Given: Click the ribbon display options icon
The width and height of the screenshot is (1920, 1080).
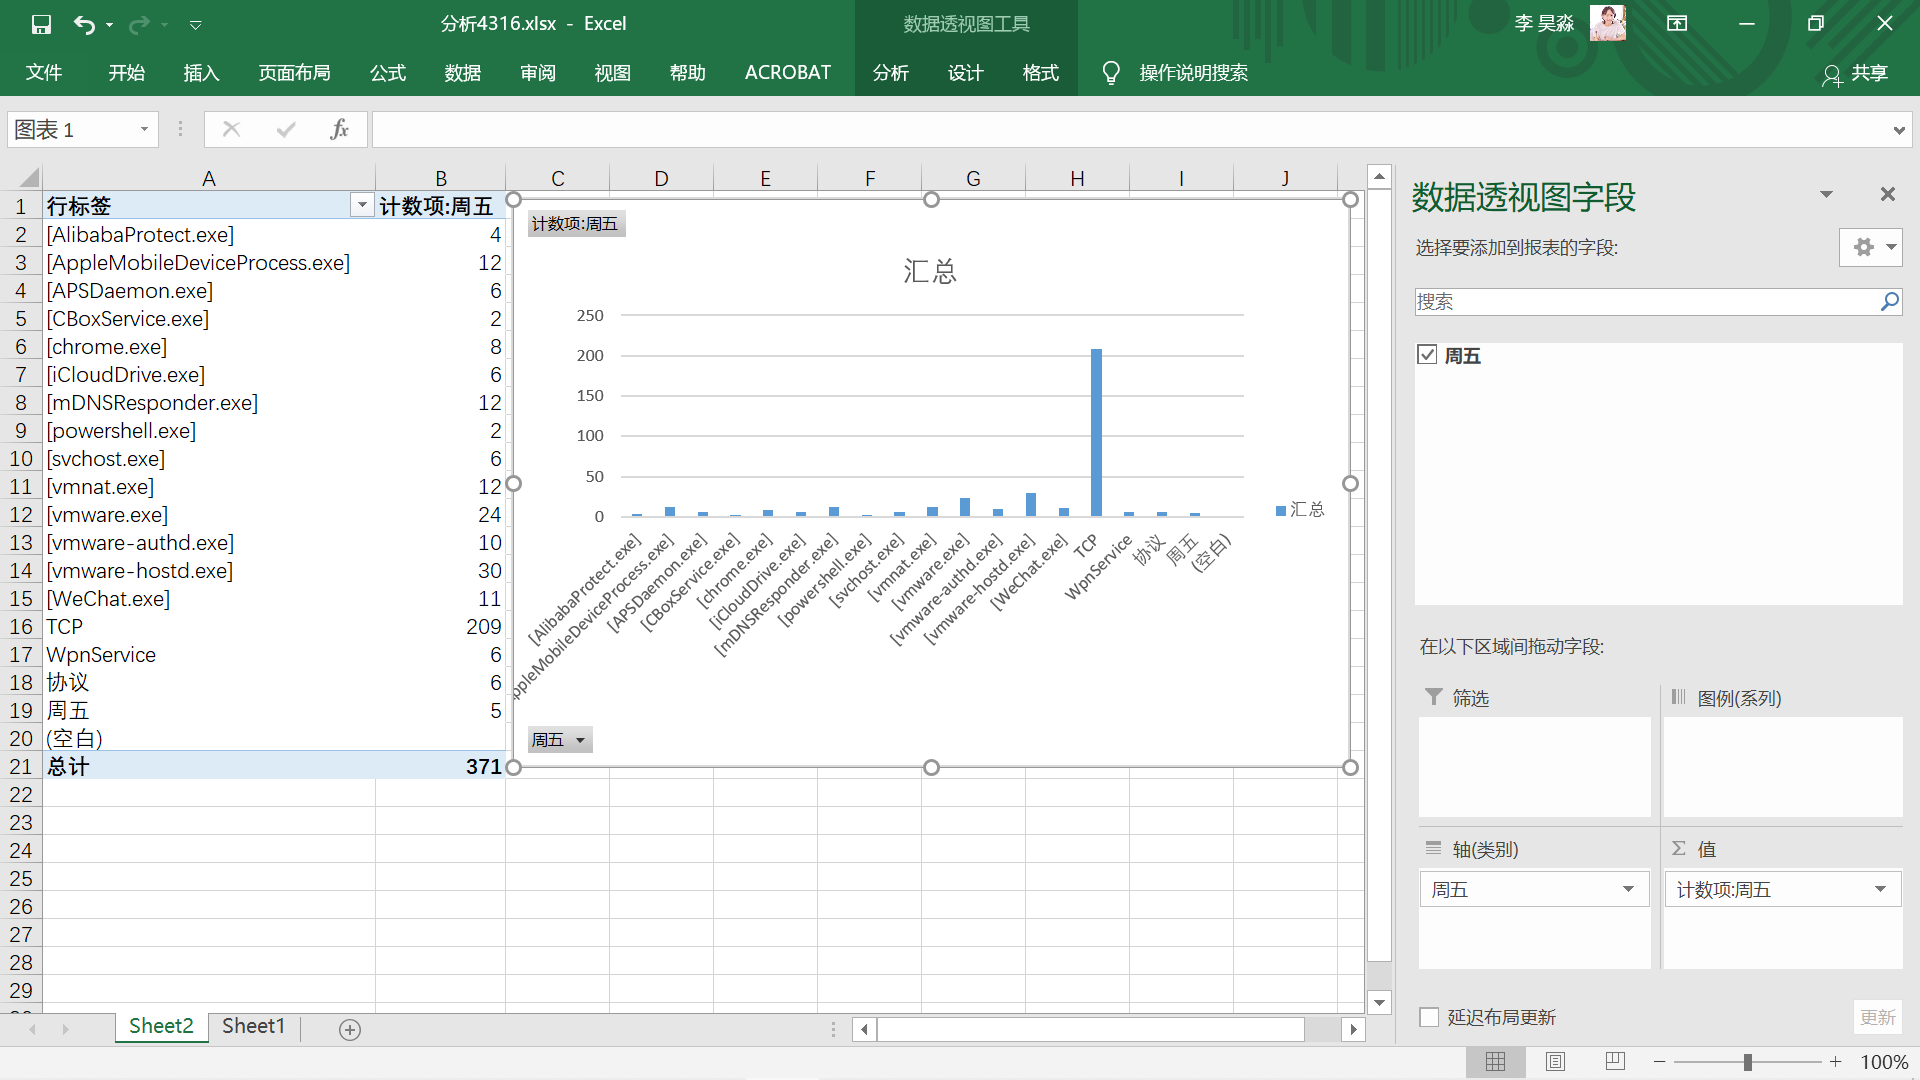Looking at the screenshot, I should [x=1677, y=24].
